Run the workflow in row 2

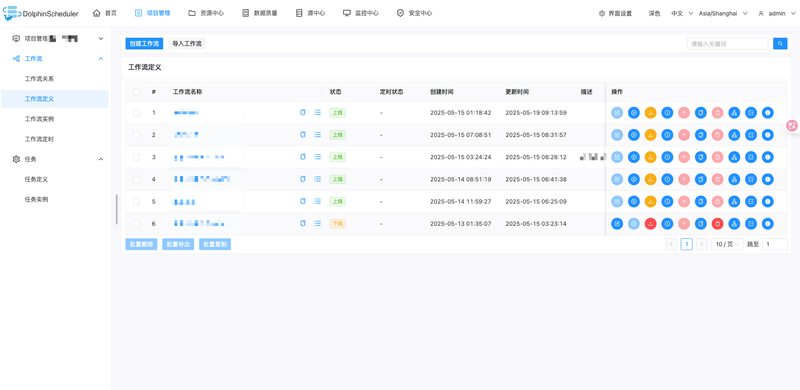click(634, 135)
